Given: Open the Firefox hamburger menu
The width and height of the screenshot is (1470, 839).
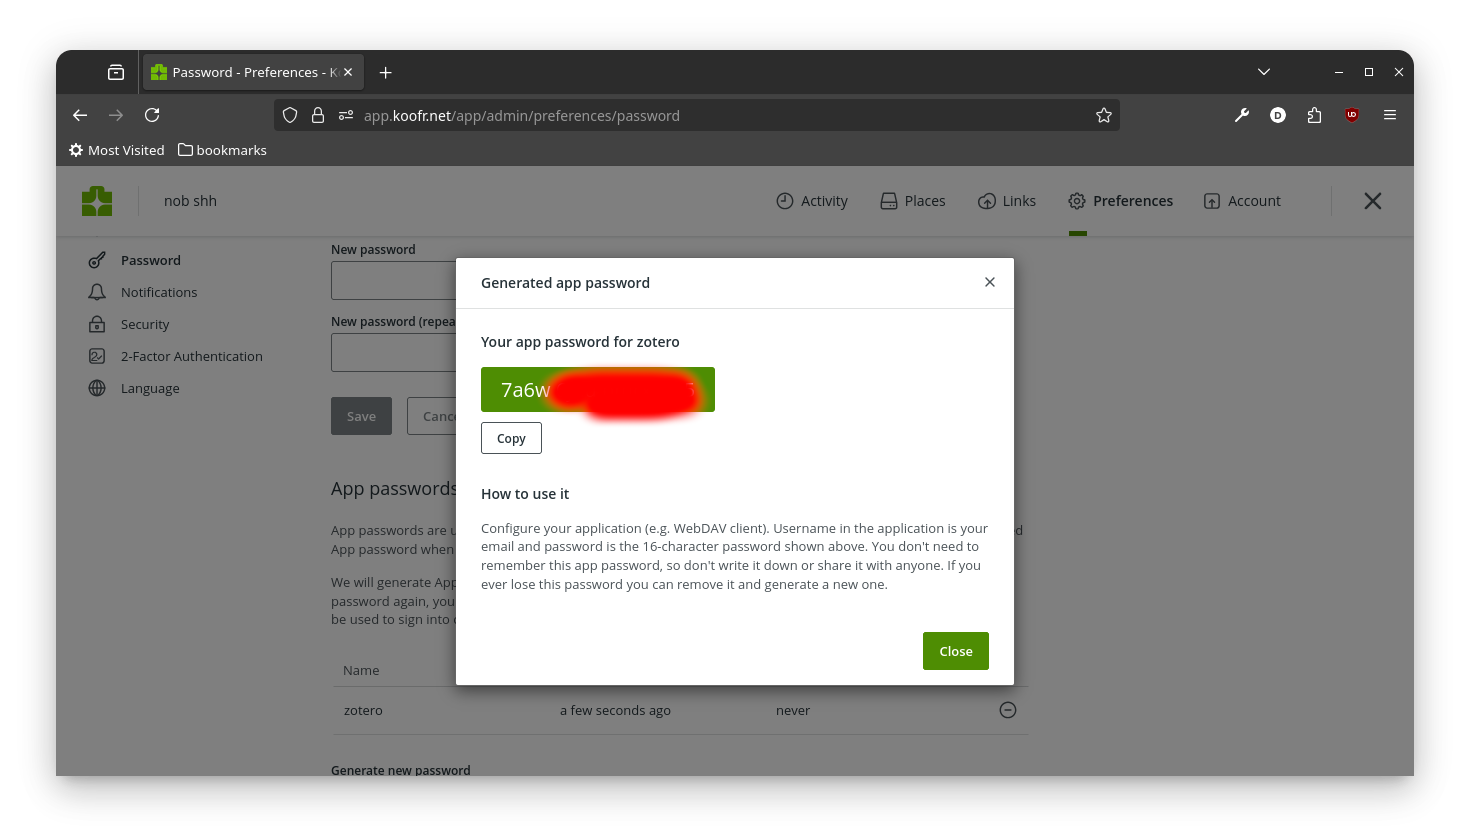Looking at the screenshot, I should 1390,115.
